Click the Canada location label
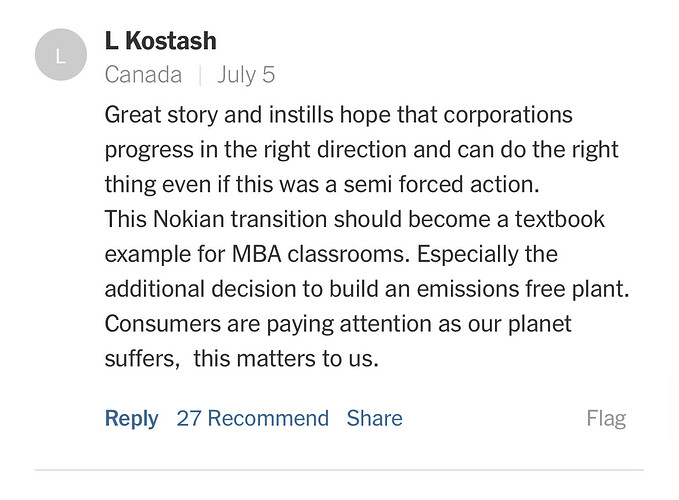 click(143, 75)
